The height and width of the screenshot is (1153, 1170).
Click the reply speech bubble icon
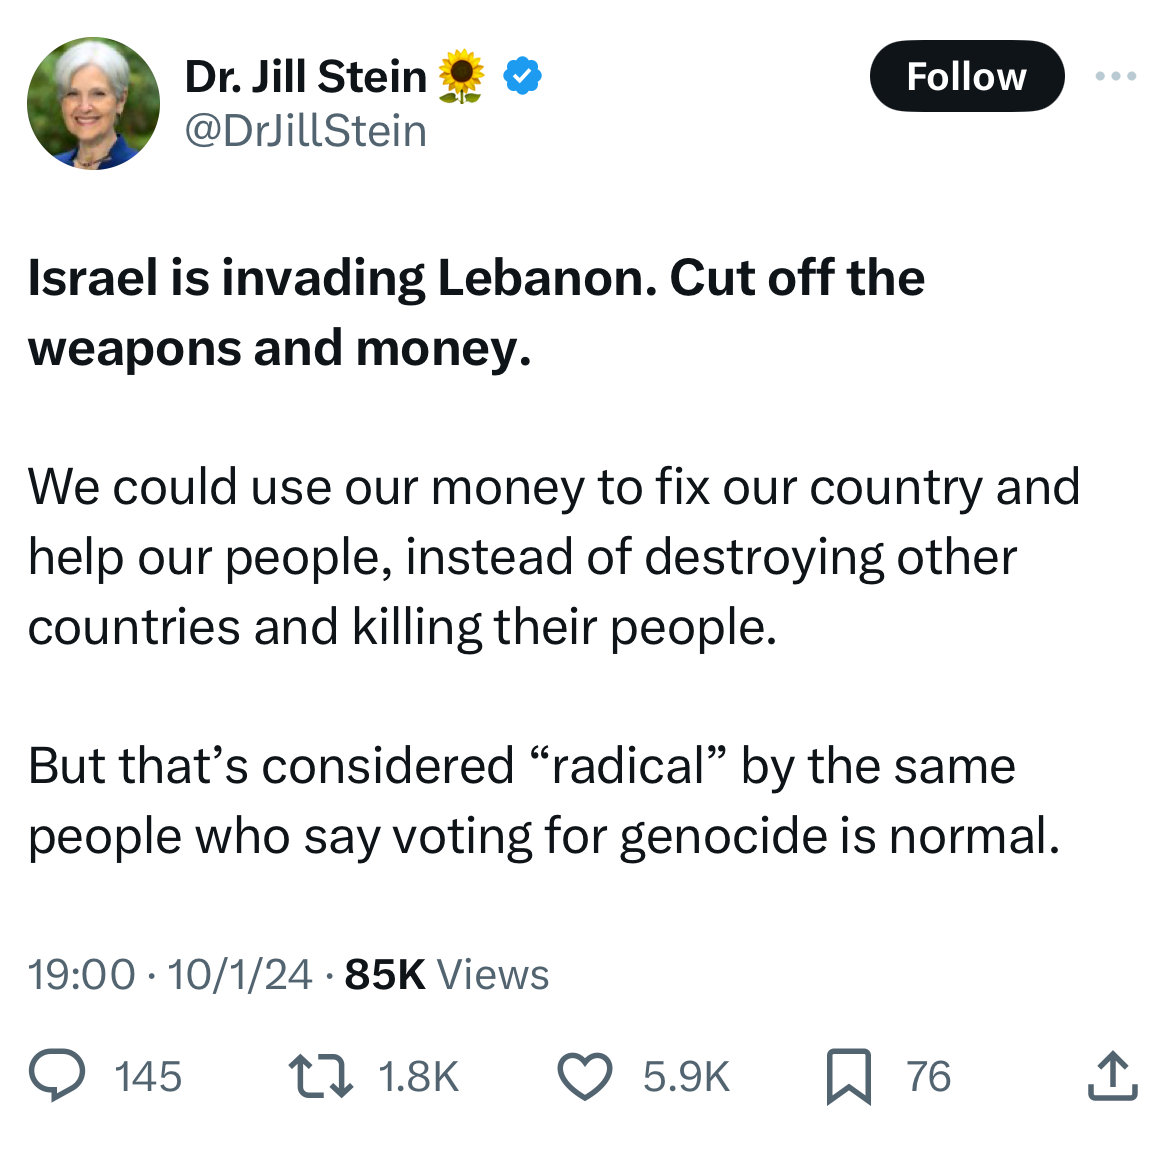point(57,1075)
